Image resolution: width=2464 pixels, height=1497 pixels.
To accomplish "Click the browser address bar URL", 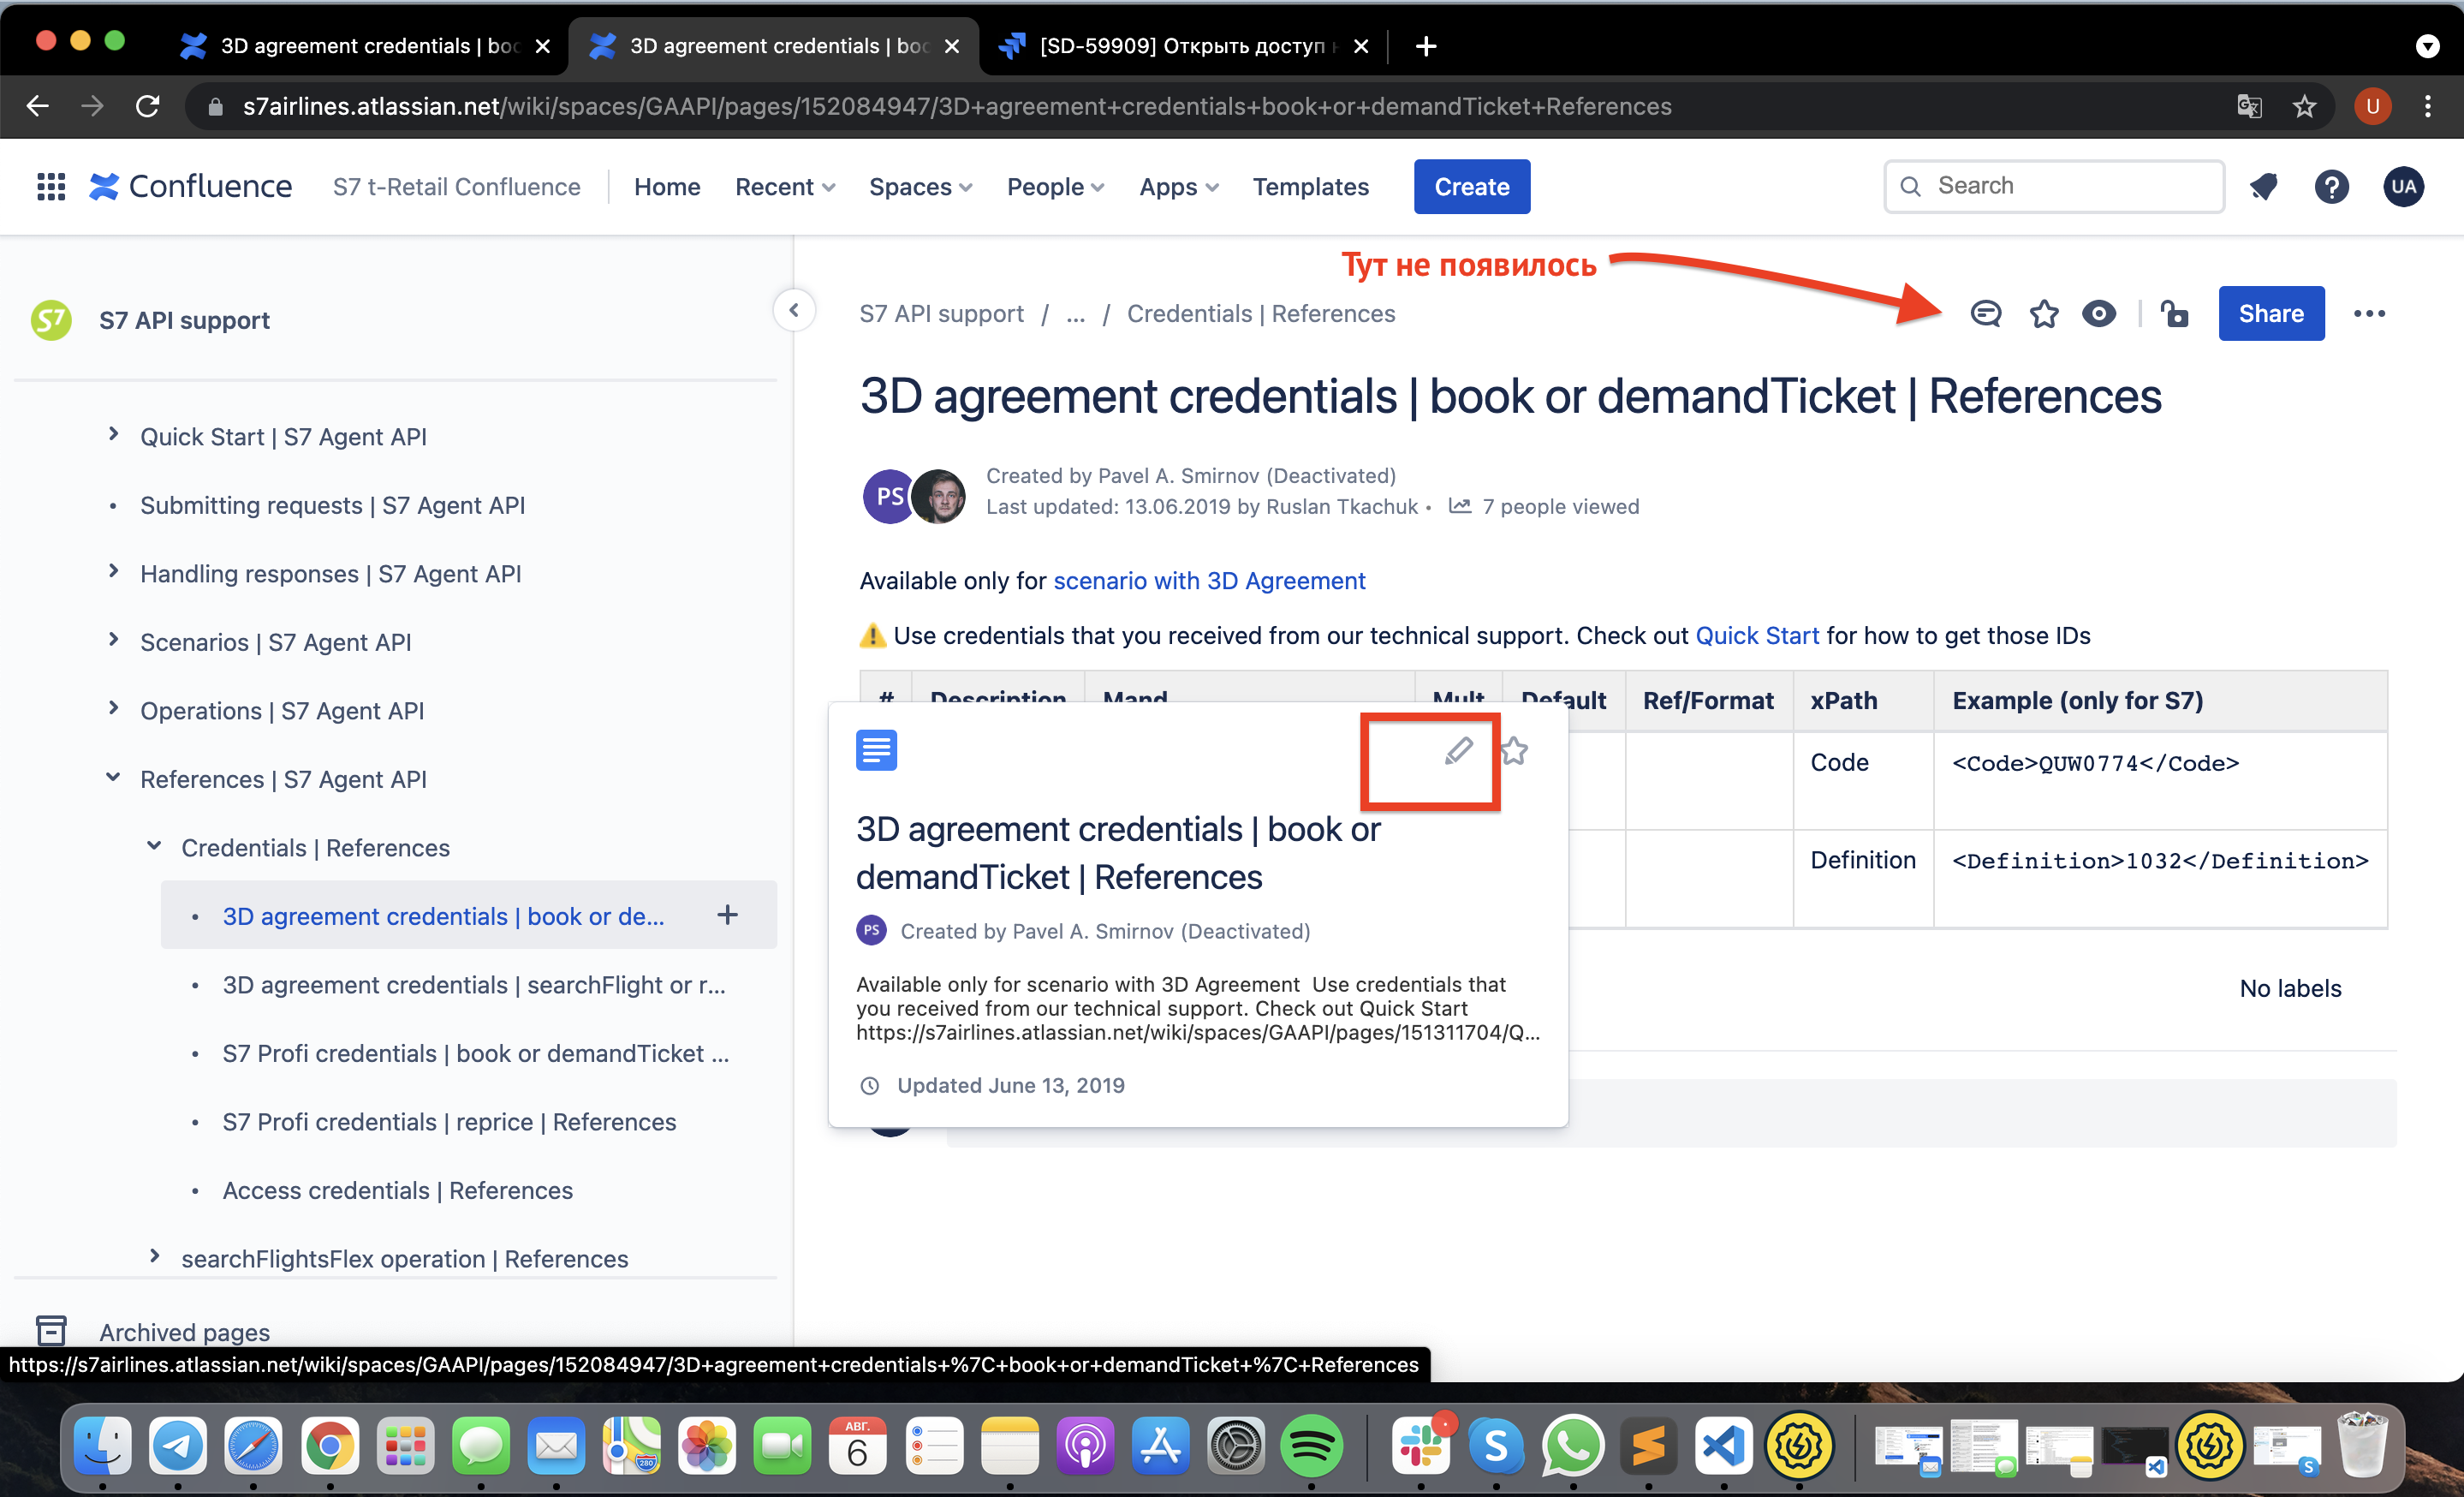I will coord(956,106).
